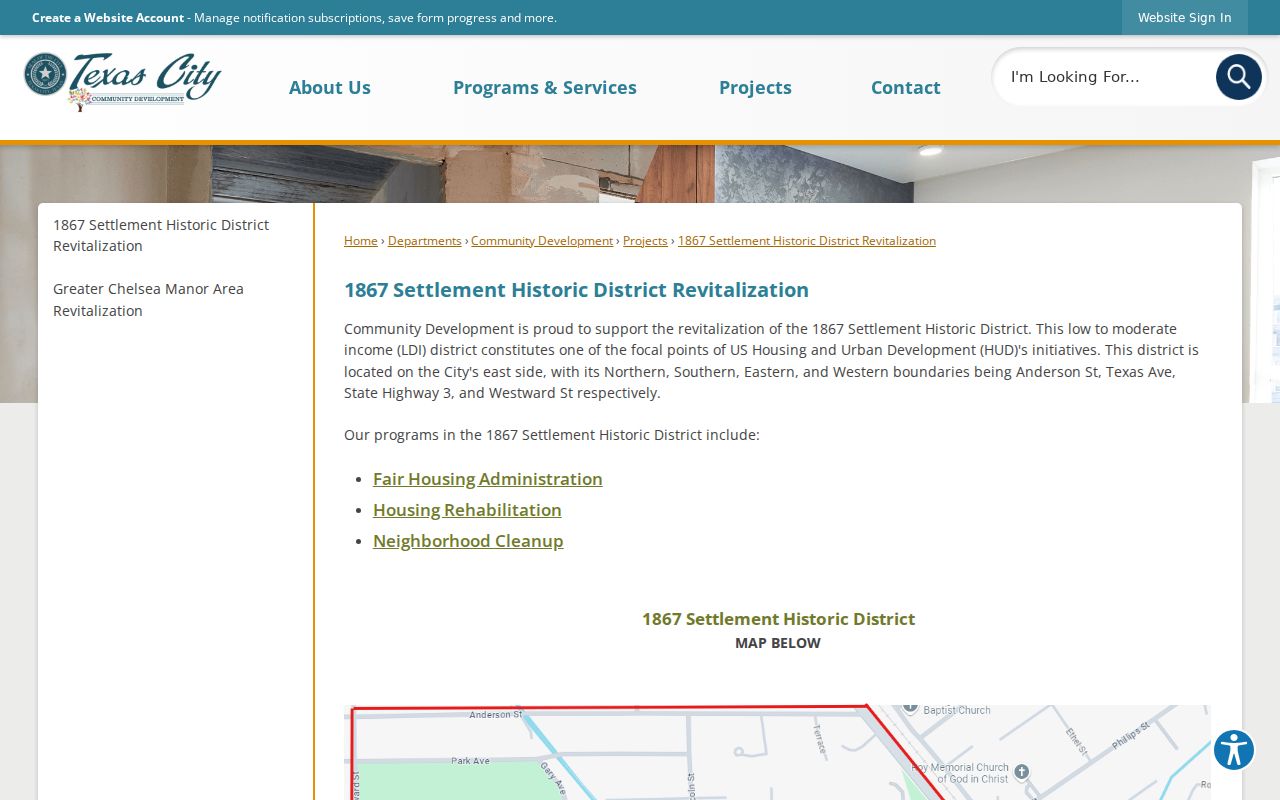The height and width of the screenshot is (800, 1280).
Task: Go to Projects breadcrumb link
Action: (645, 241)
